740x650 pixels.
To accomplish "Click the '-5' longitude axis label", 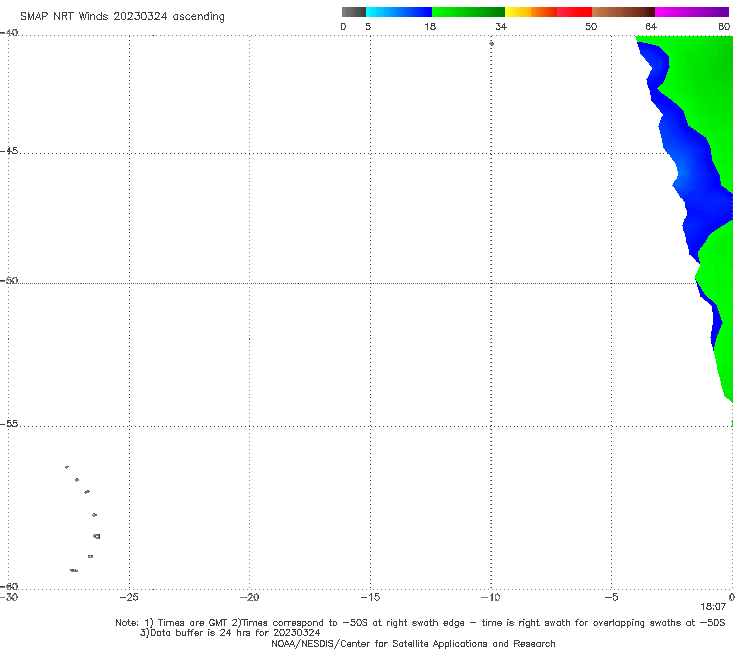I will click(612, 597).
